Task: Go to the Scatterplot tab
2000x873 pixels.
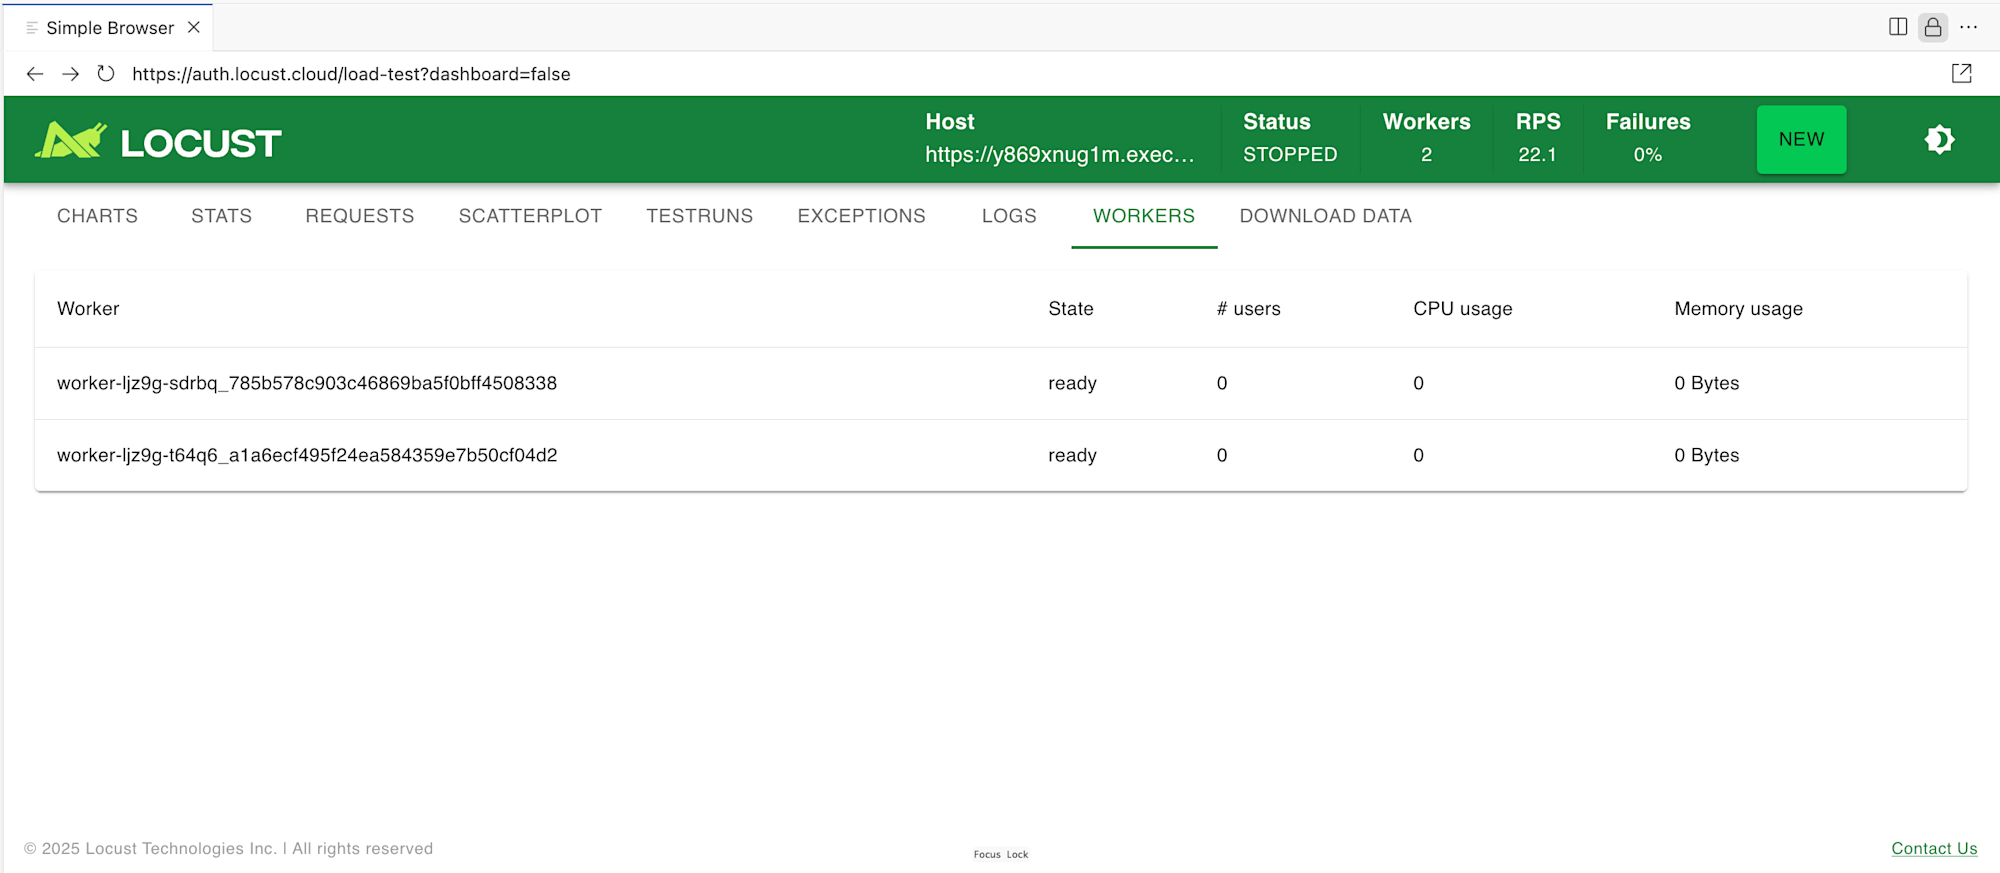Action: 530,216
